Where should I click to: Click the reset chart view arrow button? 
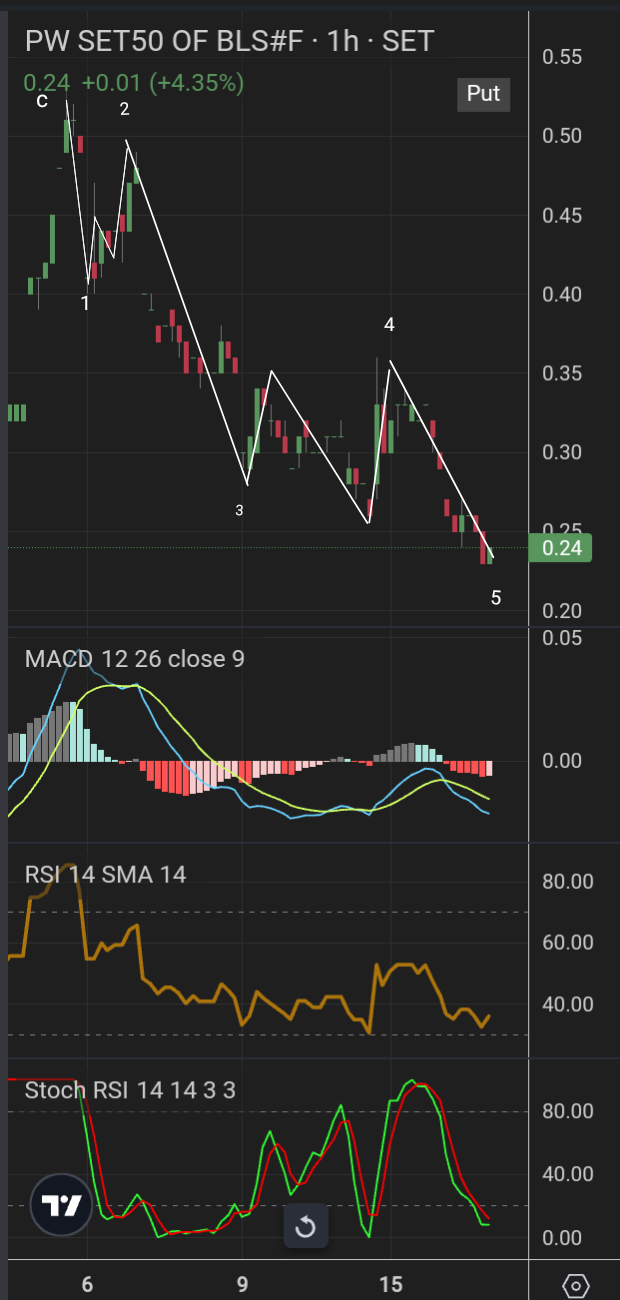point(305,1227)
